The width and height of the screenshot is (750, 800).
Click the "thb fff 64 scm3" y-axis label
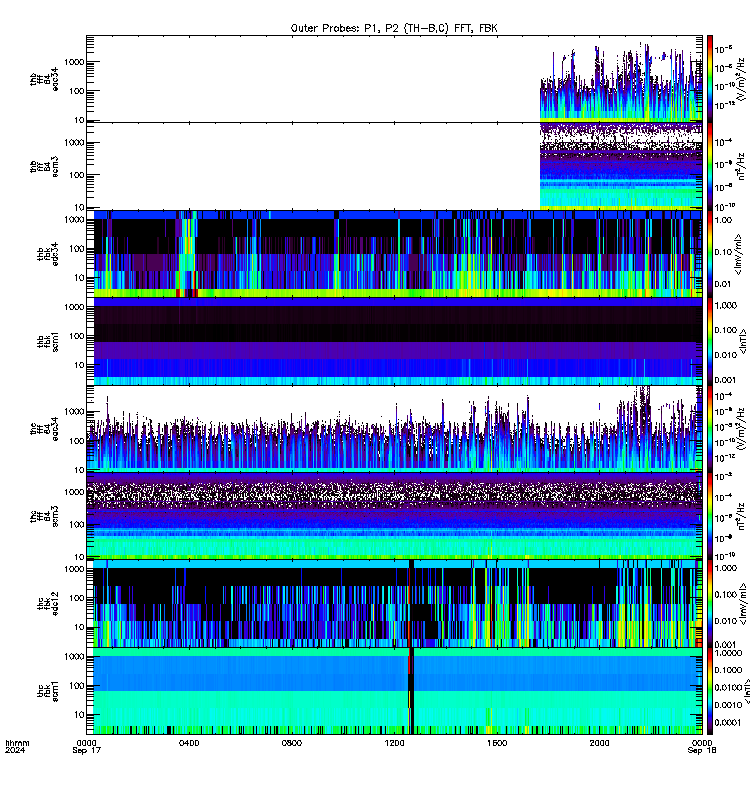pos(44,166)
